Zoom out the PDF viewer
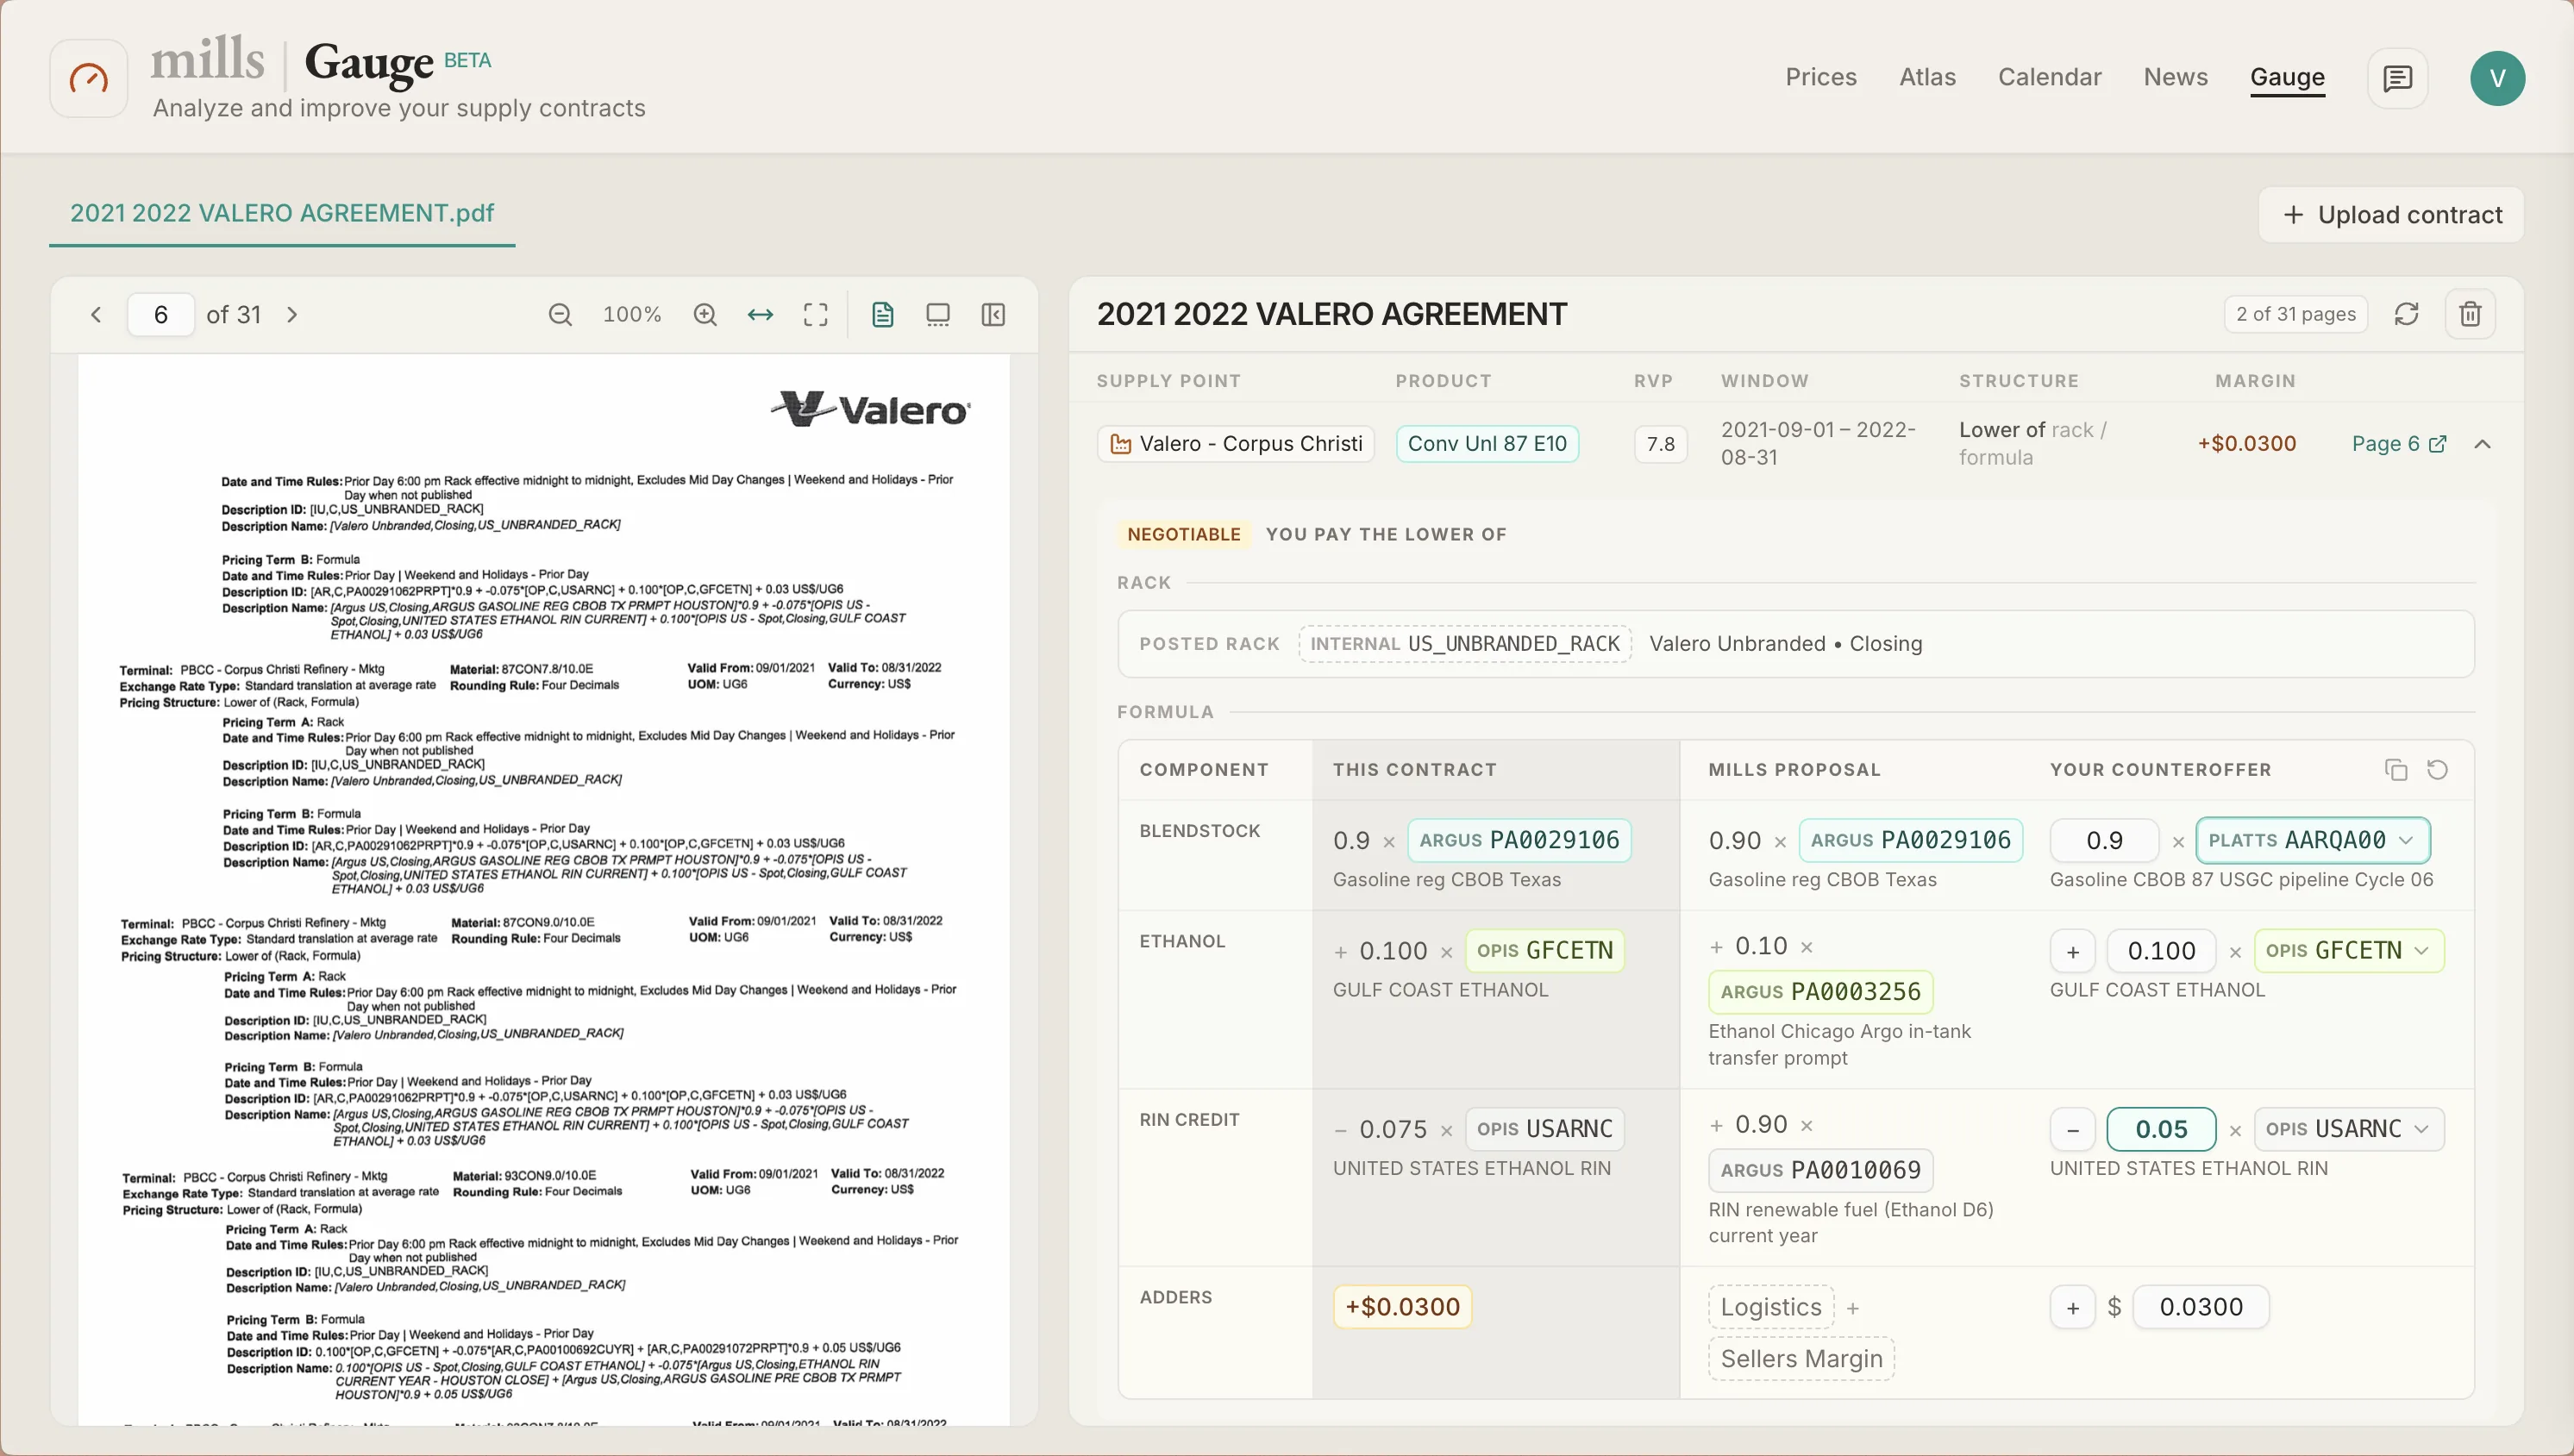 tap(560, 315)
